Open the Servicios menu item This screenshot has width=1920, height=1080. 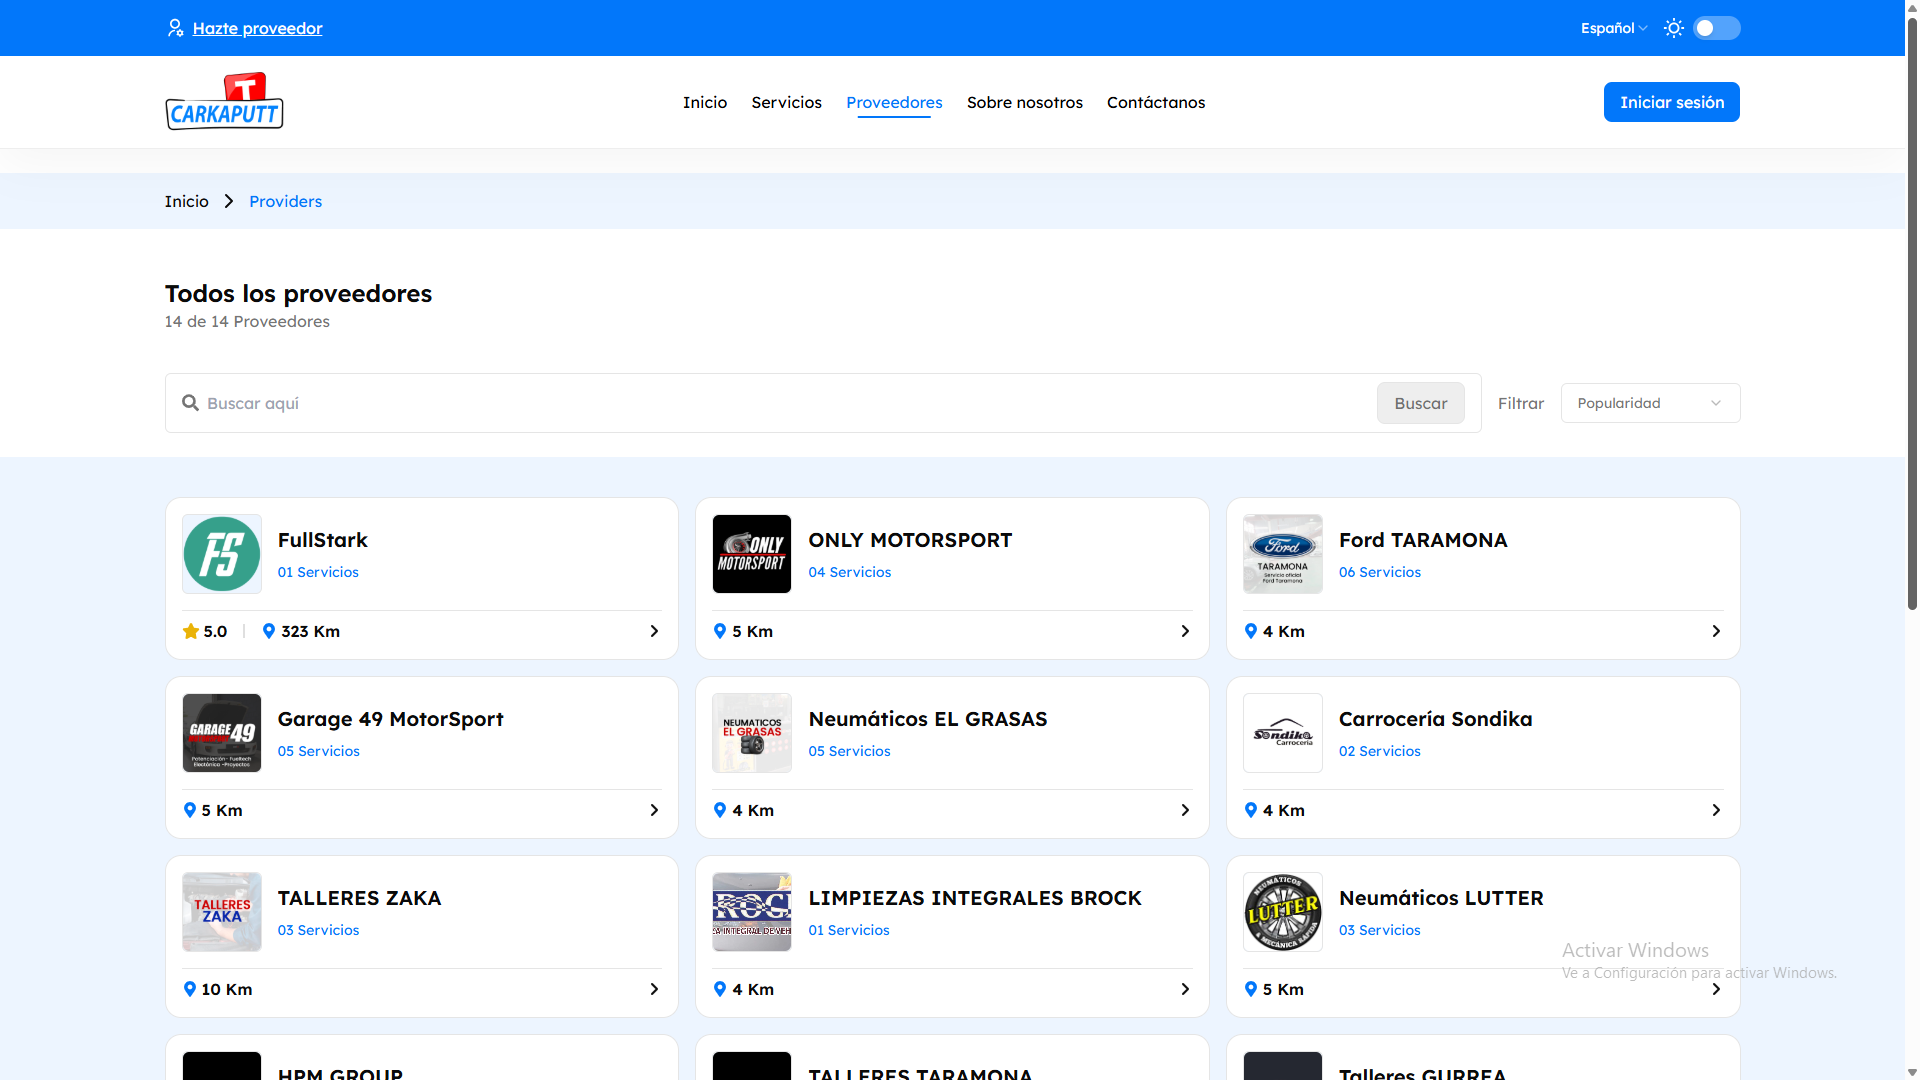coord(786,102)
